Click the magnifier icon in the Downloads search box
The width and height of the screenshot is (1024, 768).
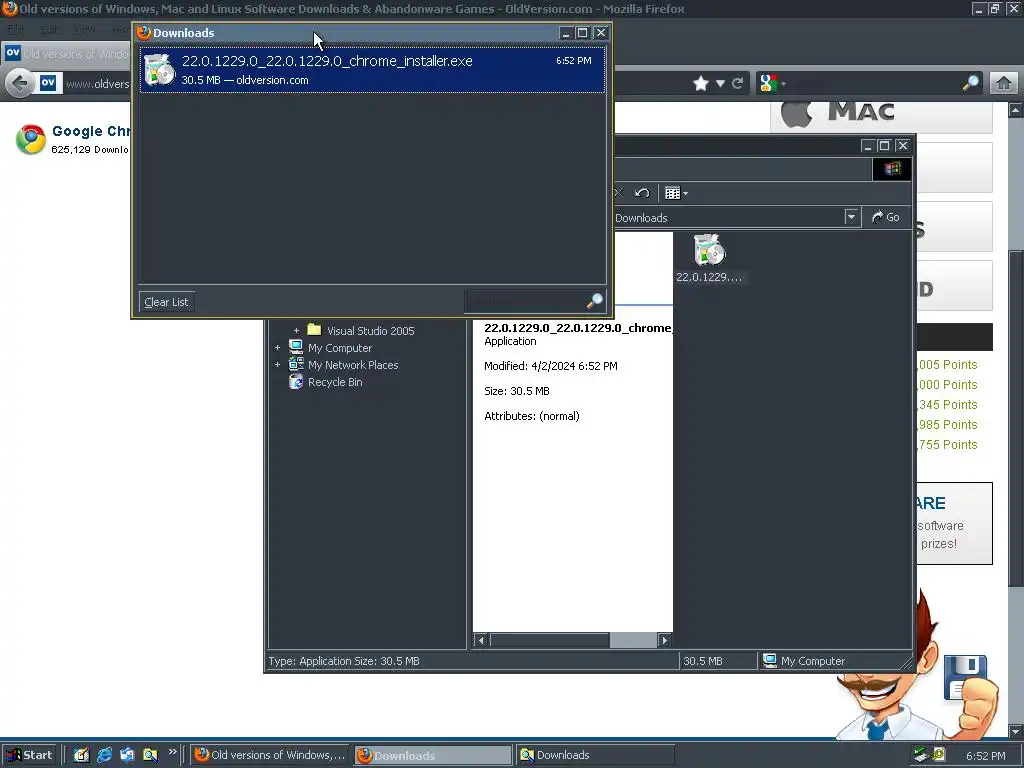click(594, 301)
